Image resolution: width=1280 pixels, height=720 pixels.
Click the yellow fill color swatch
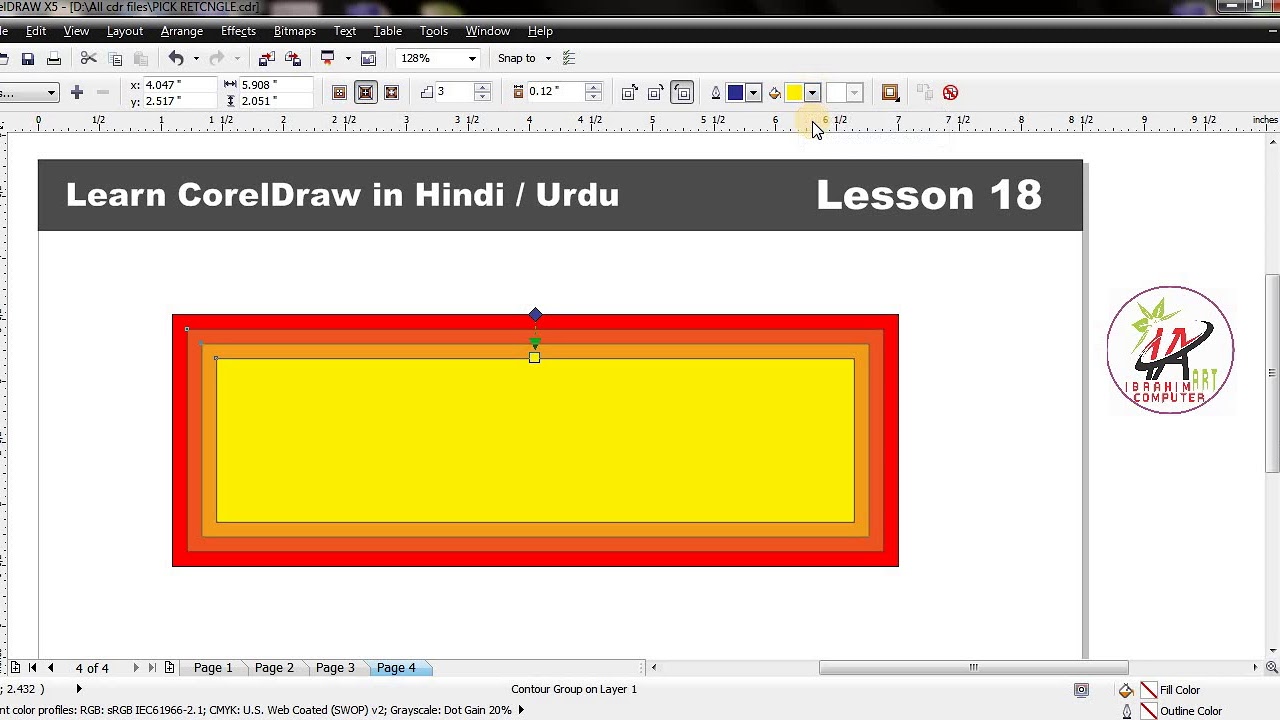coord(794,93)
